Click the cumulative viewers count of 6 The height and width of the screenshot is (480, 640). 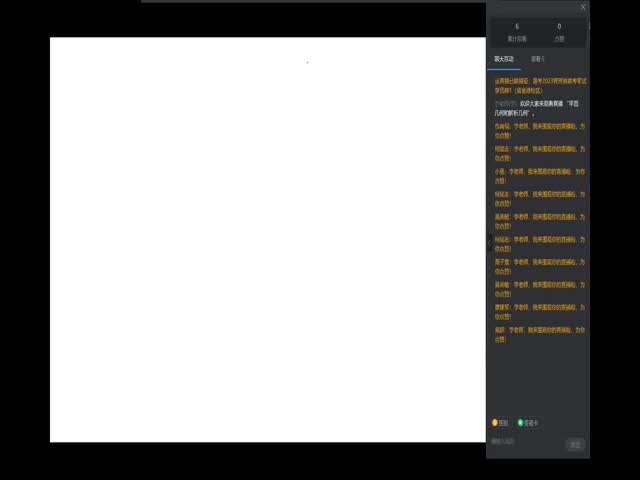pos(517,27)
